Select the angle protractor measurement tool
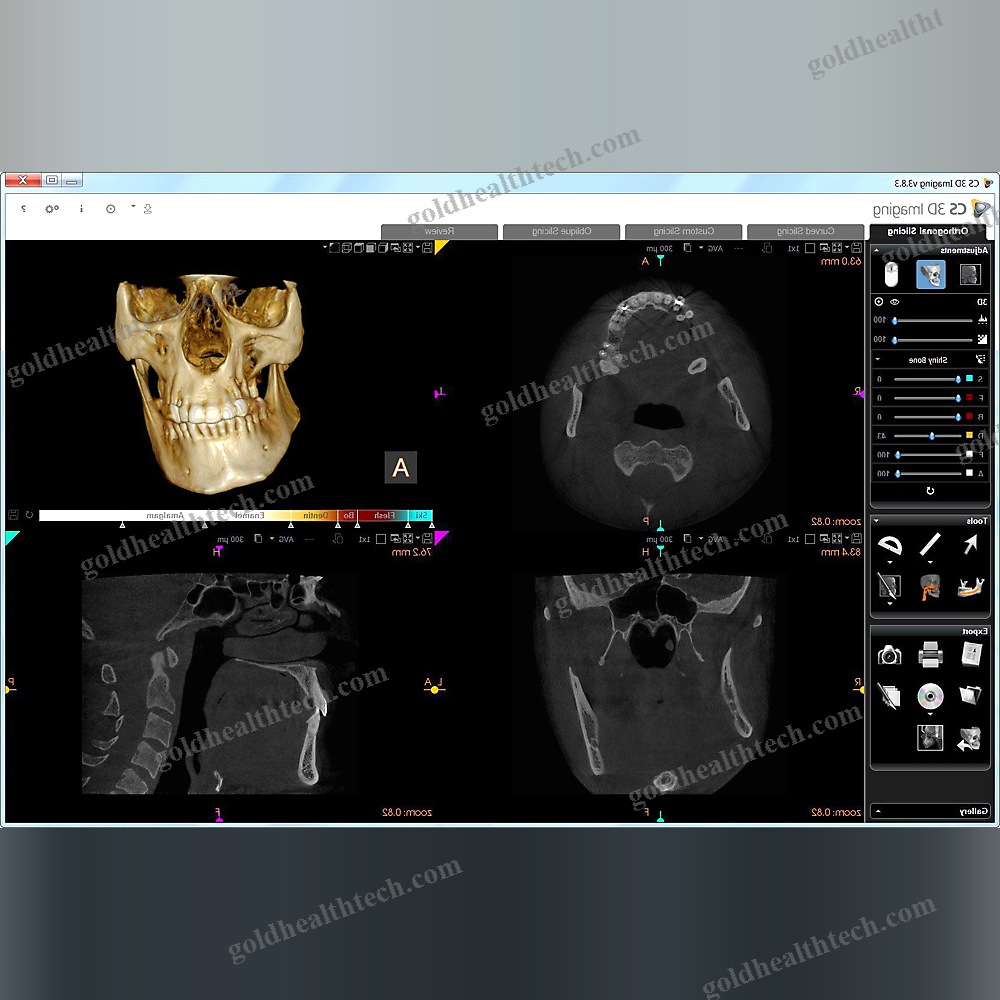Screen dimensions: 1000x1000 [x=890, y=545]
